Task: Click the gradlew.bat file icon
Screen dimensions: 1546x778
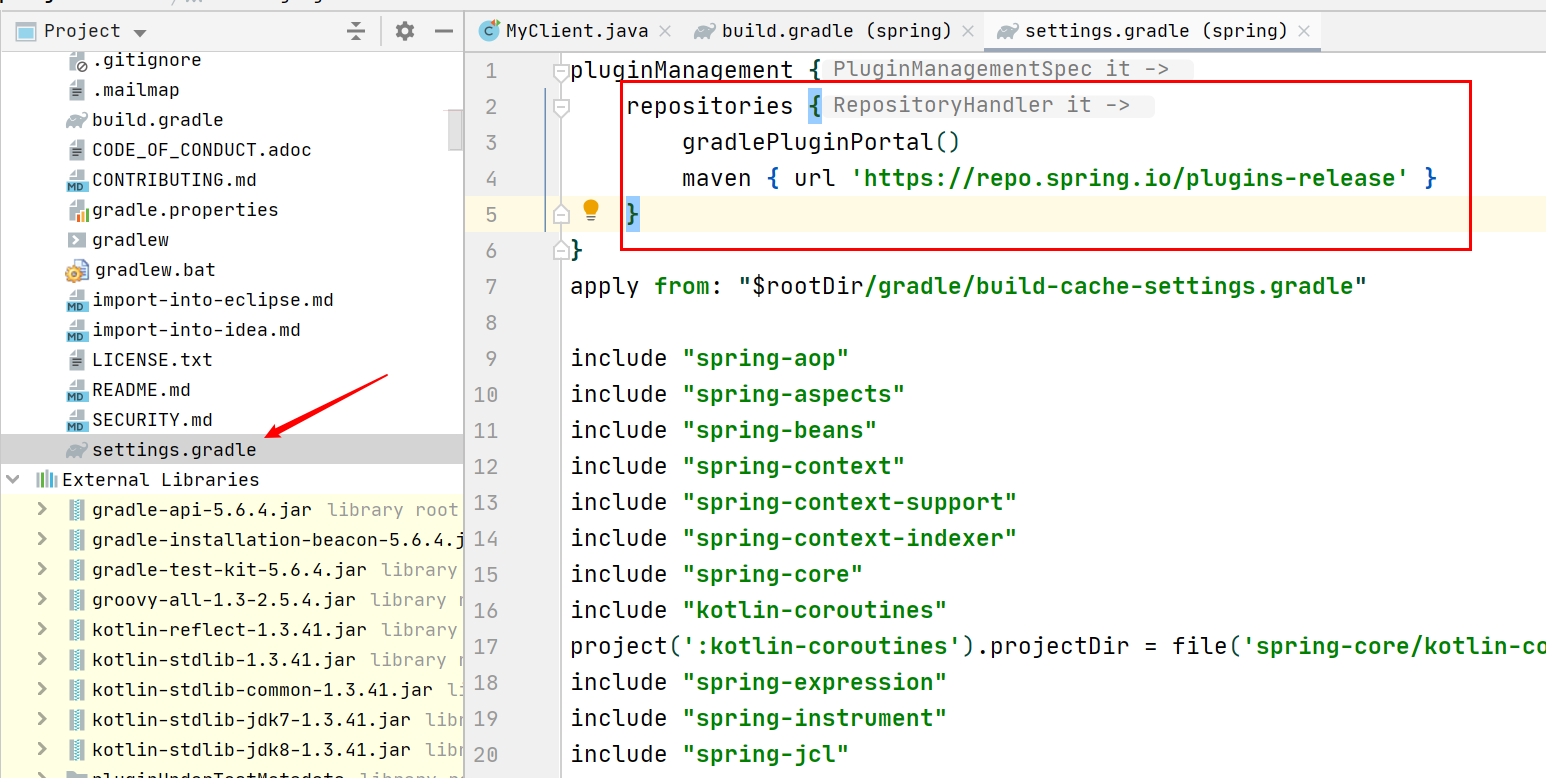Action: 77,270
